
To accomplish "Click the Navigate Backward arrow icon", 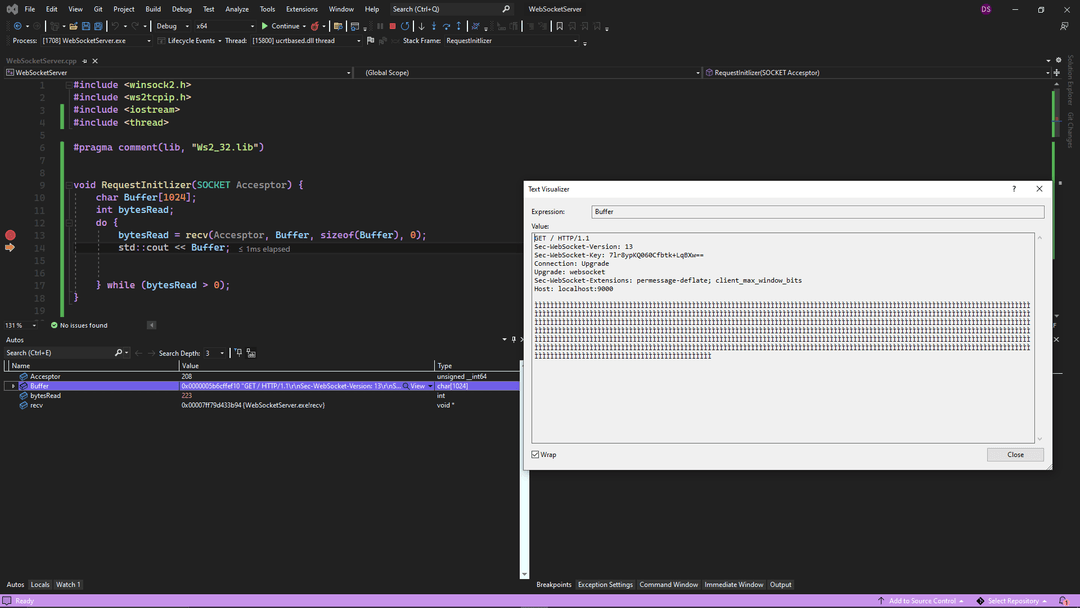I will 17,26.
